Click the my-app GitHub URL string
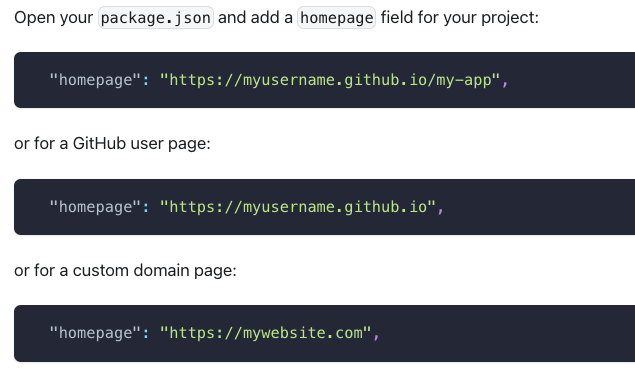635x371 pixels. tap(330, 80)
